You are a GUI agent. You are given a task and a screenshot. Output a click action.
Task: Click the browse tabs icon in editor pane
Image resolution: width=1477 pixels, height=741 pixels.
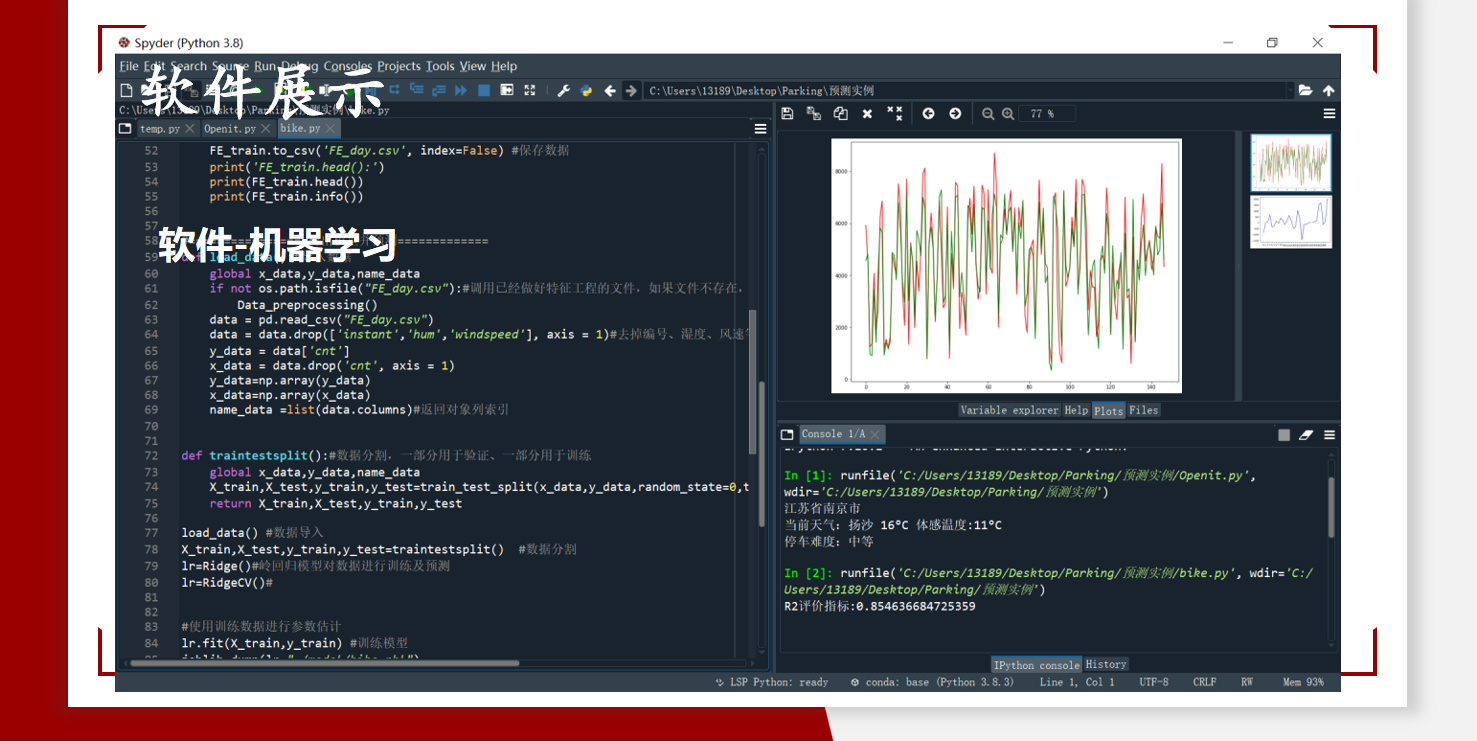[x=125, y=128]
